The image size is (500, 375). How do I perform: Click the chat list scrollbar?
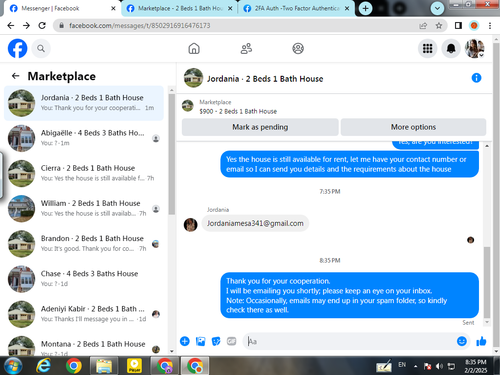[x=172, y=153]
